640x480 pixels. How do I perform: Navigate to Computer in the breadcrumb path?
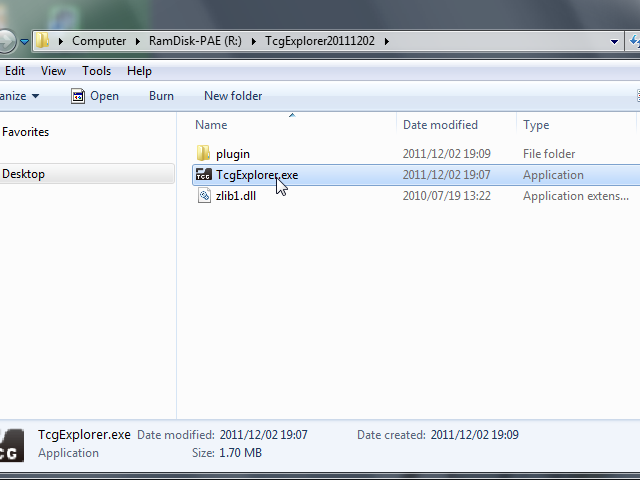pyautogui.click(x=99, y=42)
